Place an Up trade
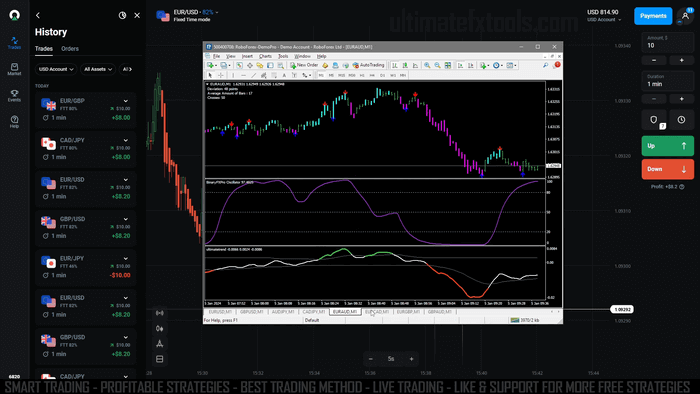 pyautogui.click(x=667, y=146)
